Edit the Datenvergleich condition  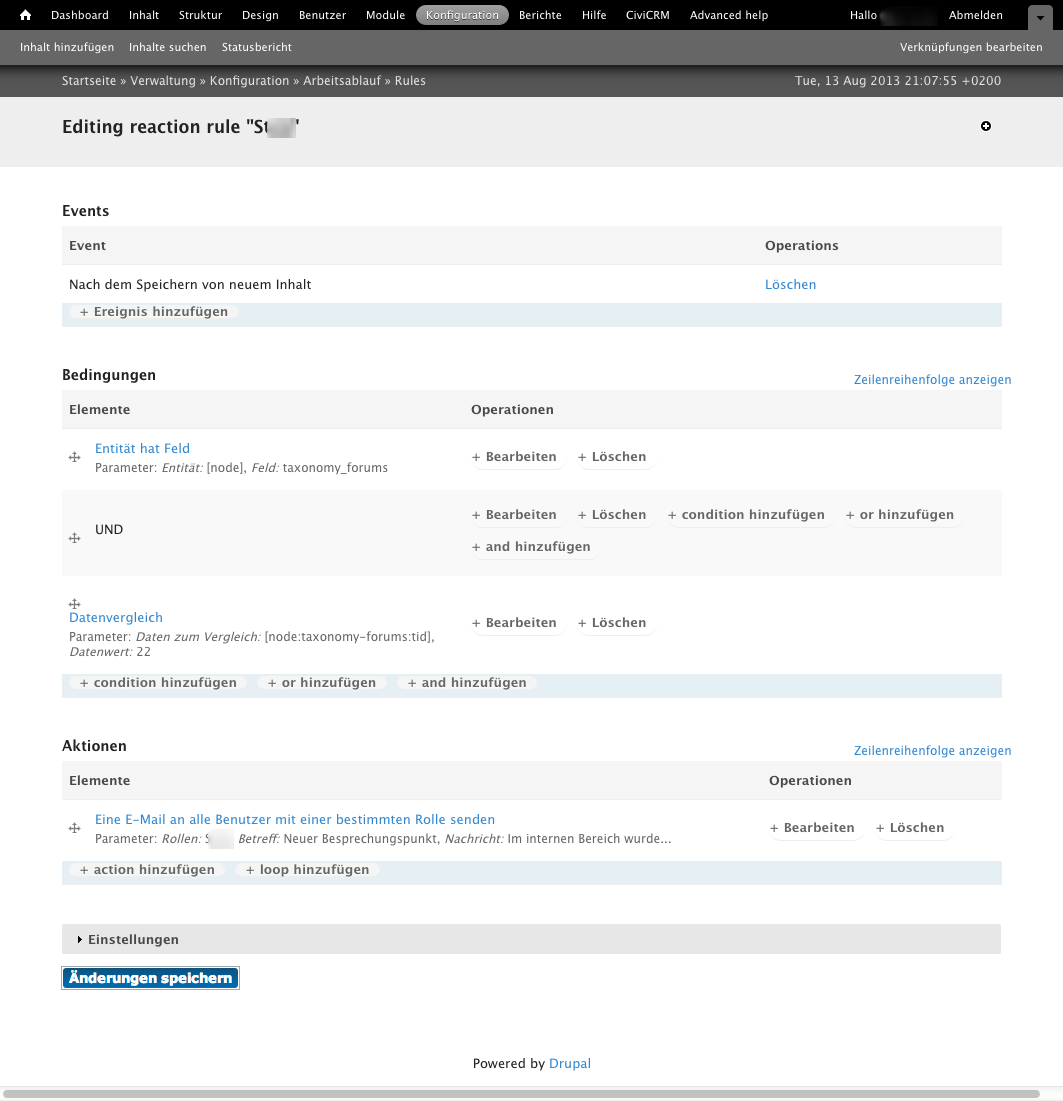coord(514,623)
